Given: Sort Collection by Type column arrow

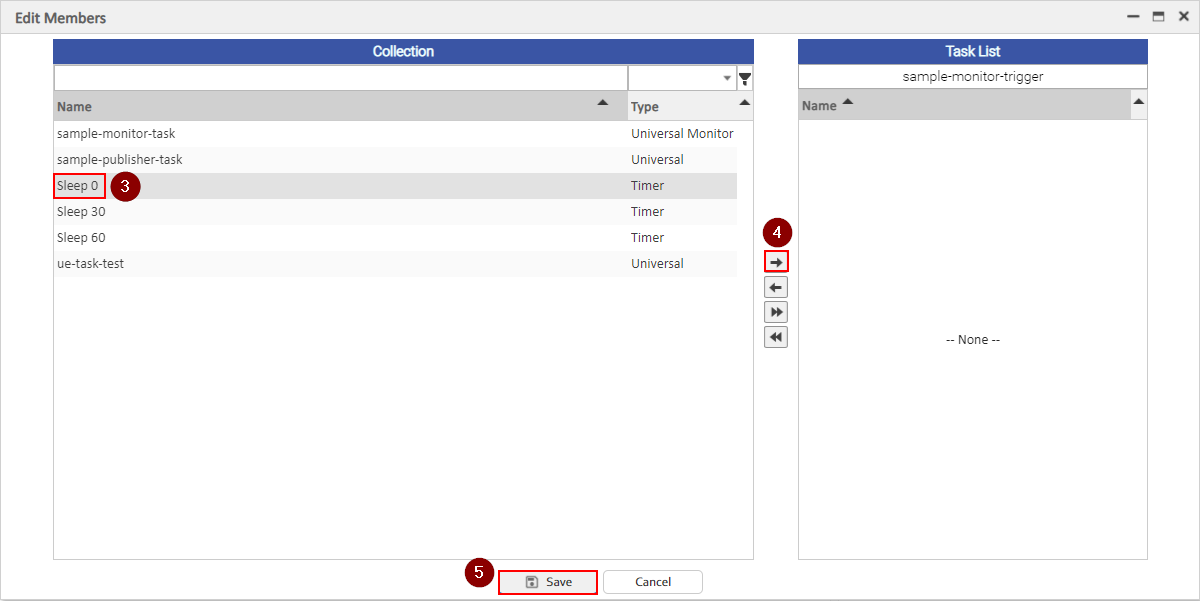Looking at the screenshot, I should 744,103.
